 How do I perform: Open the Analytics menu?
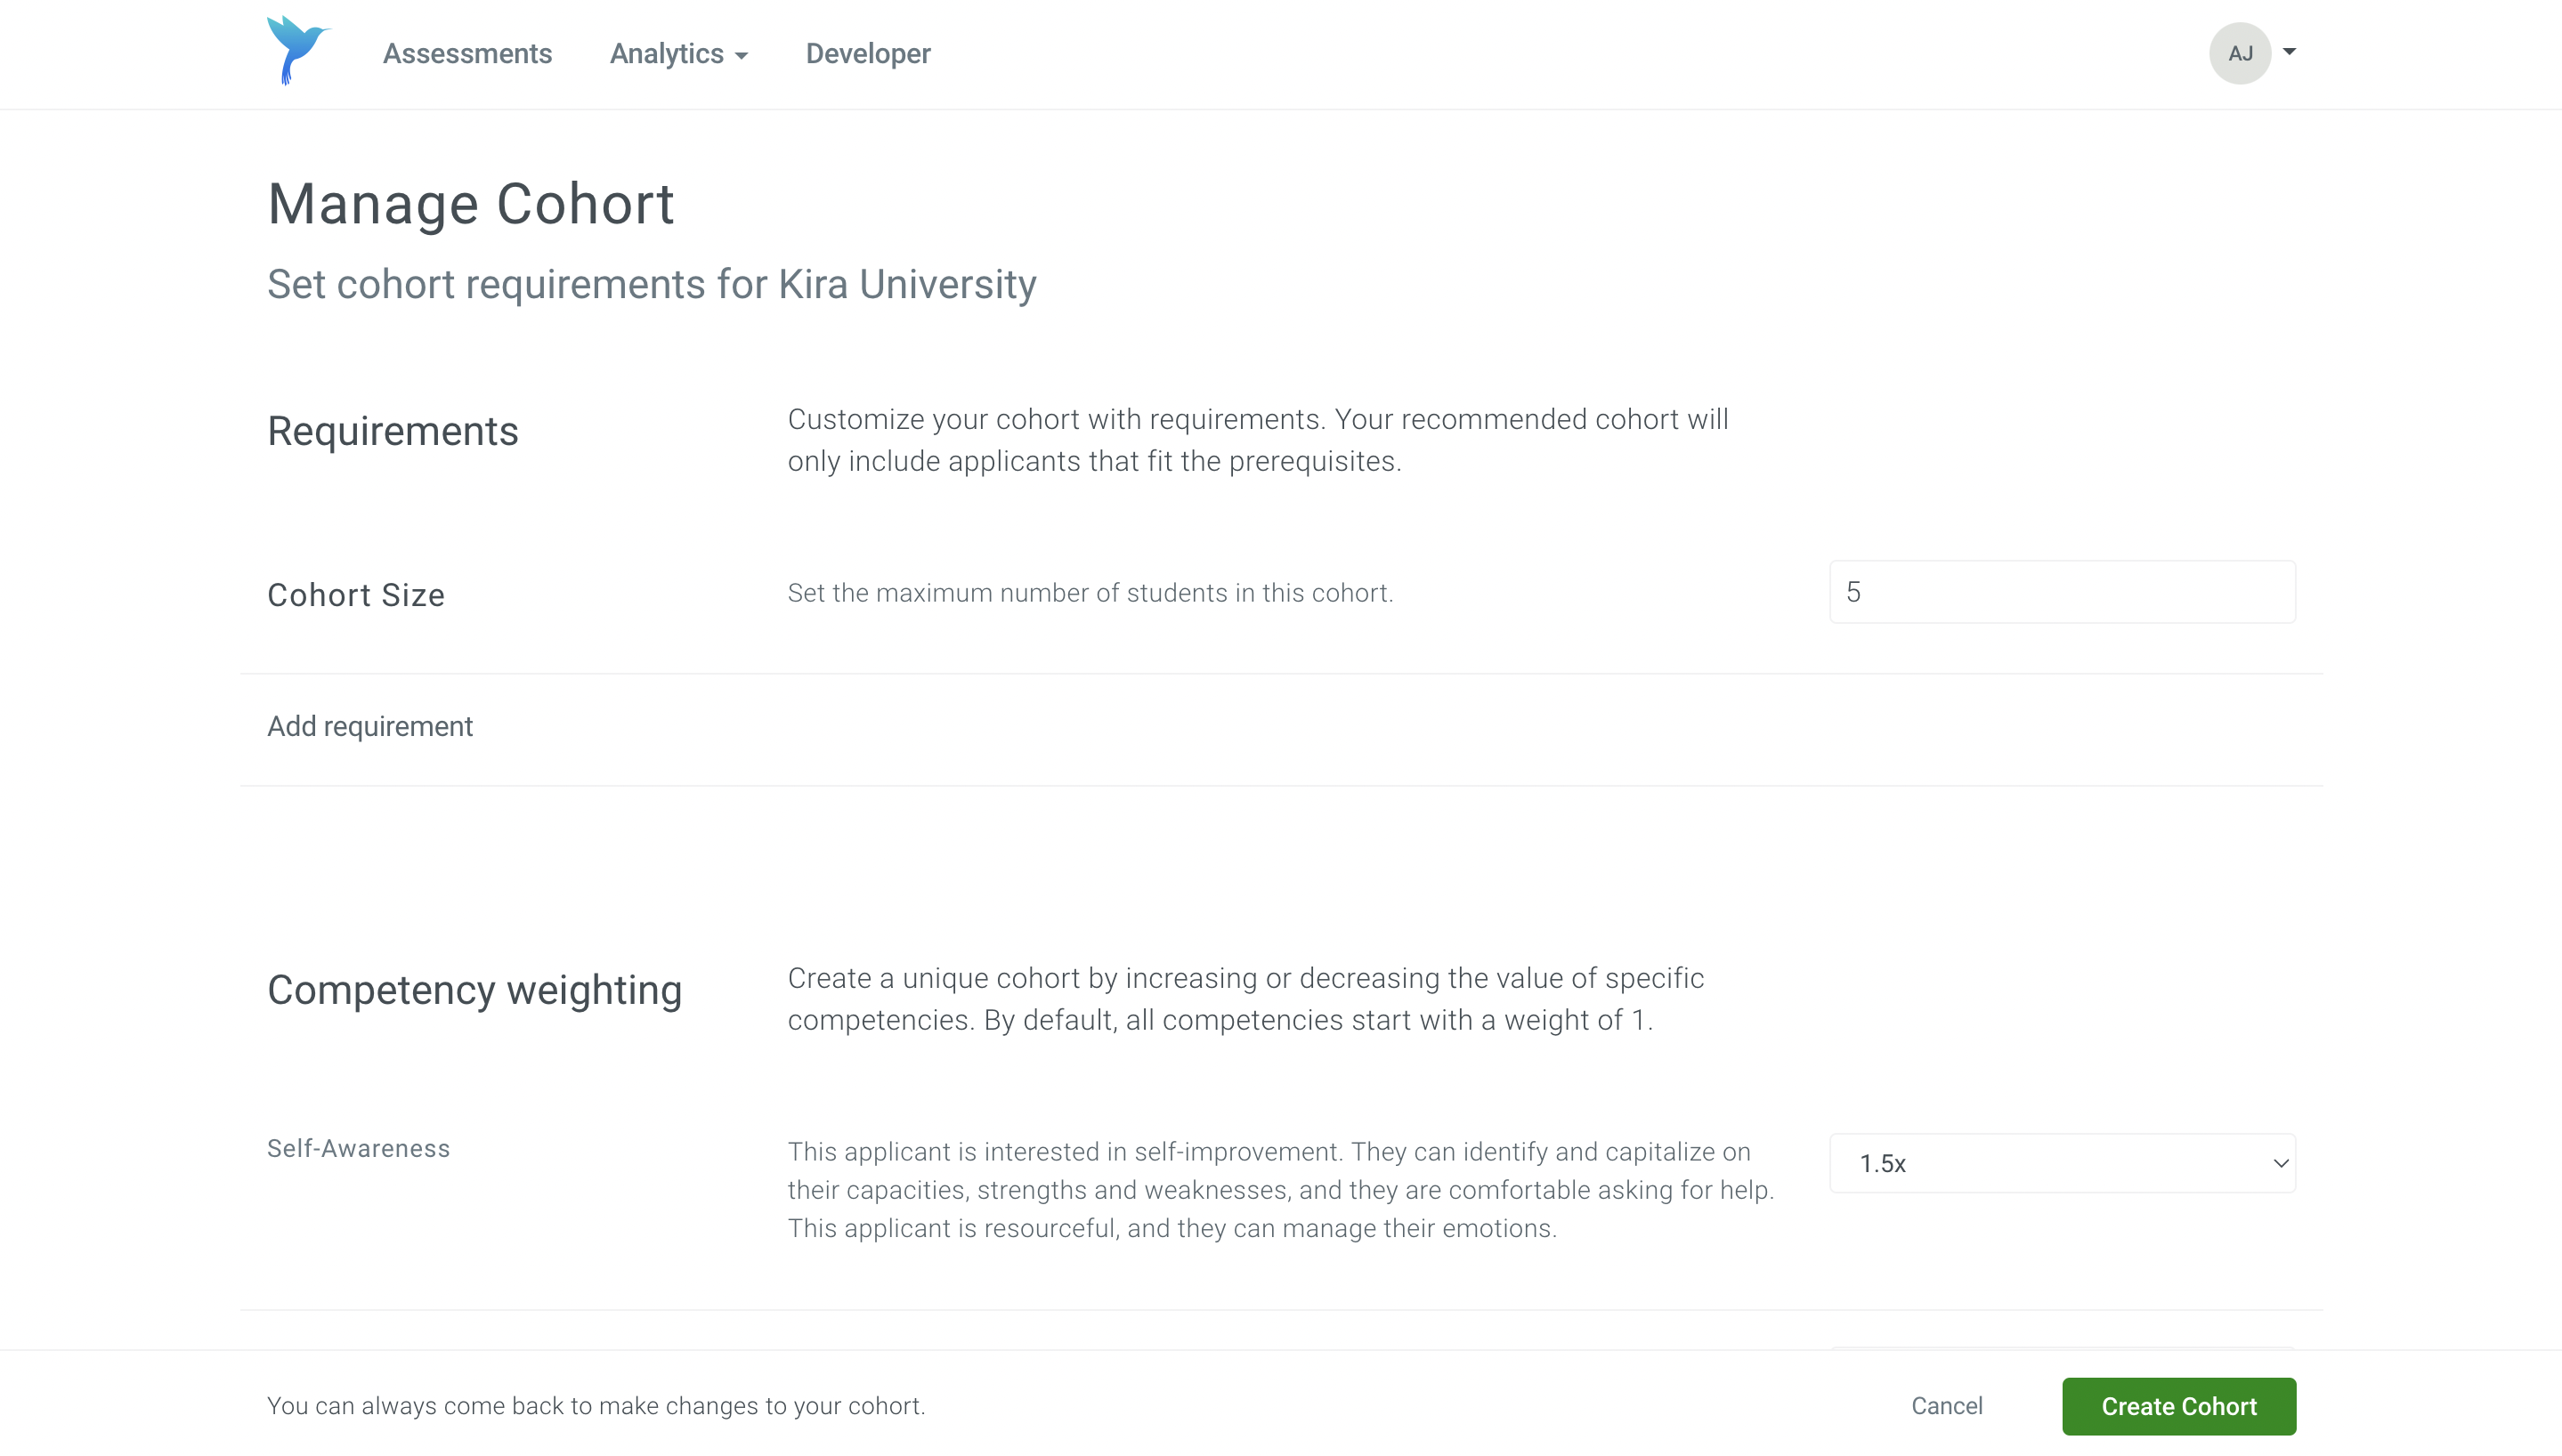667,54
